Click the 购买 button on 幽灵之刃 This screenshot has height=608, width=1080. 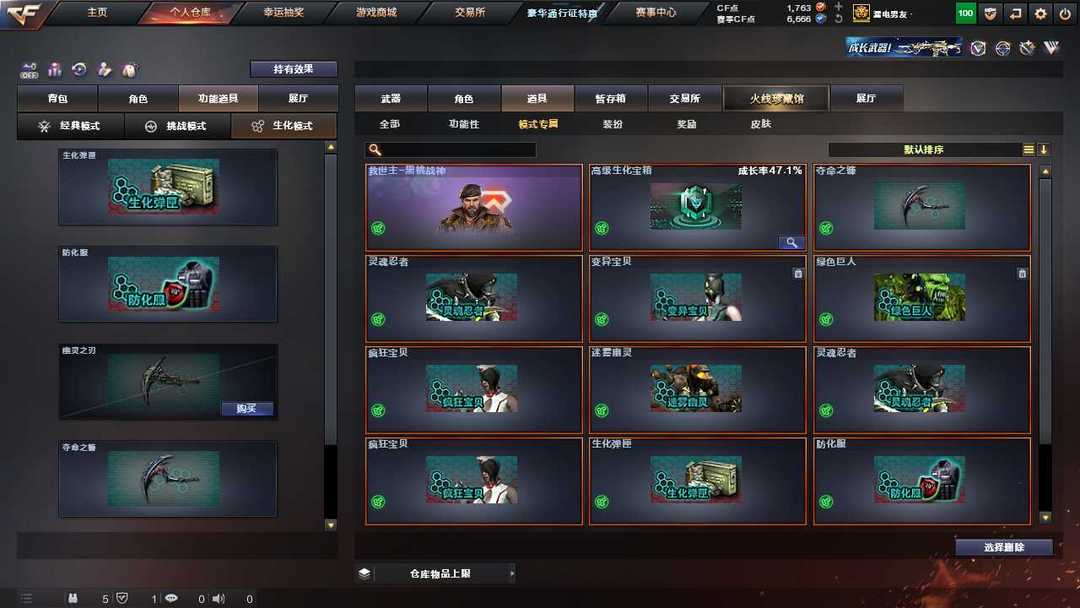pyautogui.click(x=247, y=409)
